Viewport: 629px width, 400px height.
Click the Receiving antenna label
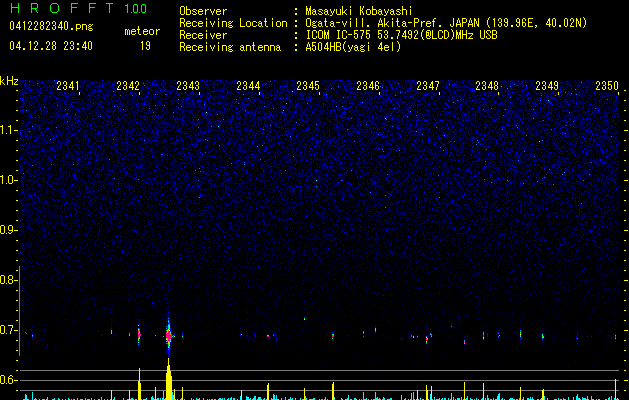[x=230, y=47]
